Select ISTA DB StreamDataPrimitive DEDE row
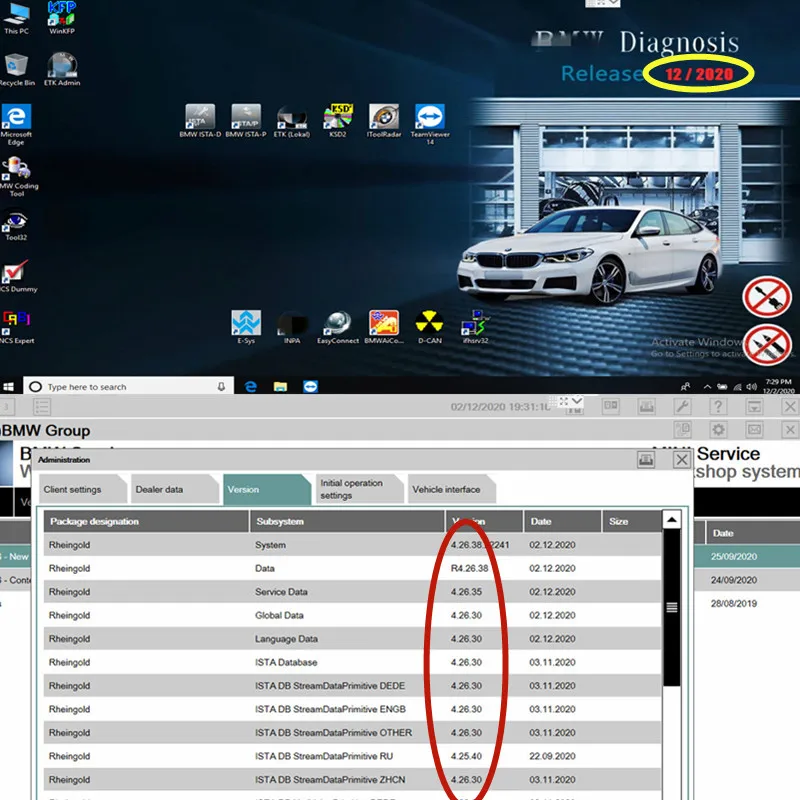Screen dimensions: 800x800 point(352,686)
